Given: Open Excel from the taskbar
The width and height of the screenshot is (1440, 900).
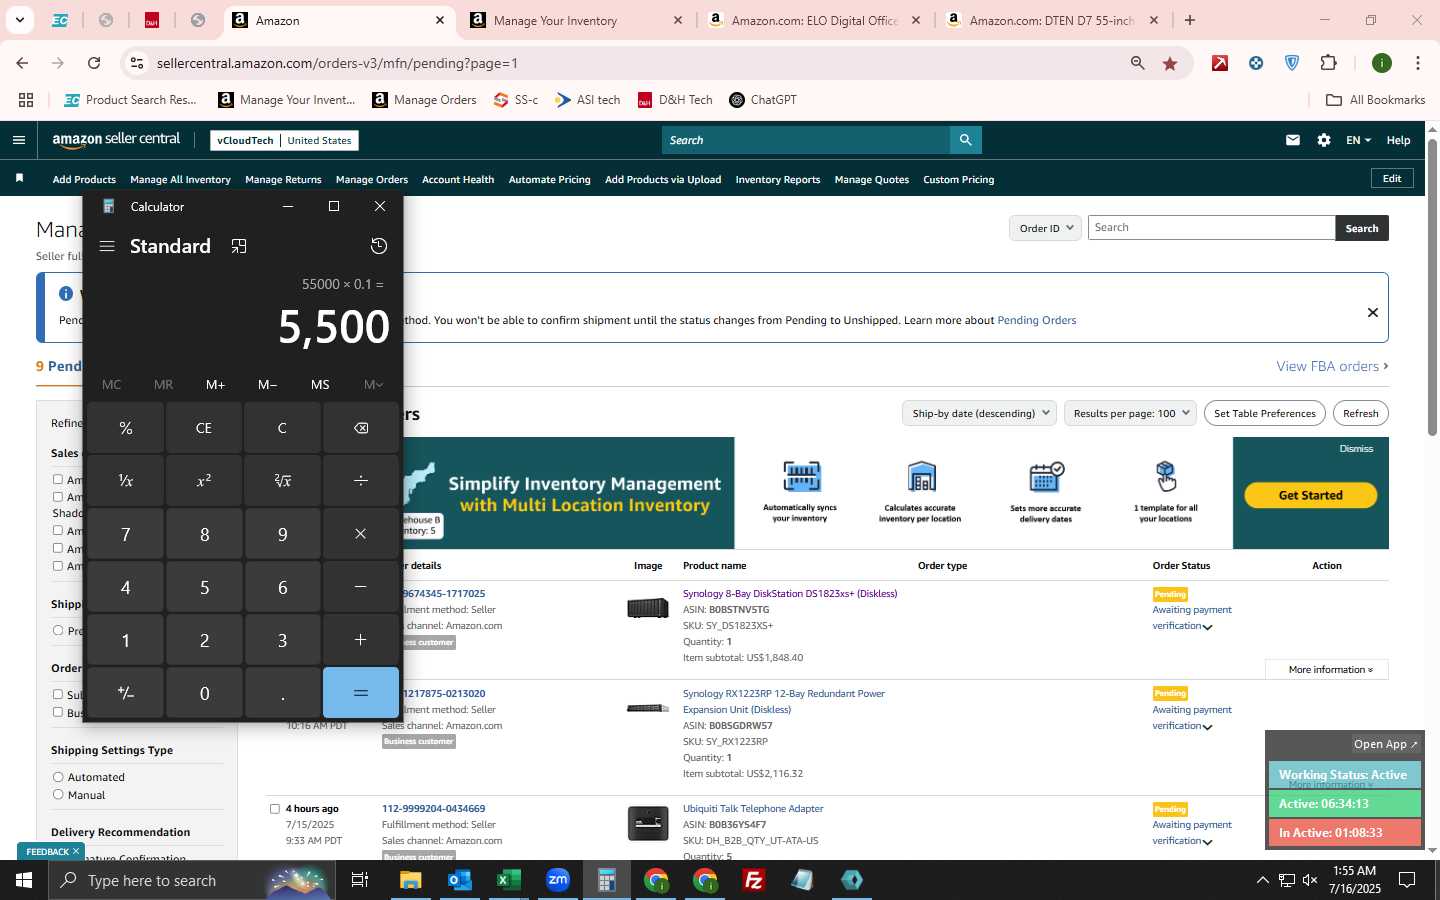Looking at the screenshot, I should 508,880.
